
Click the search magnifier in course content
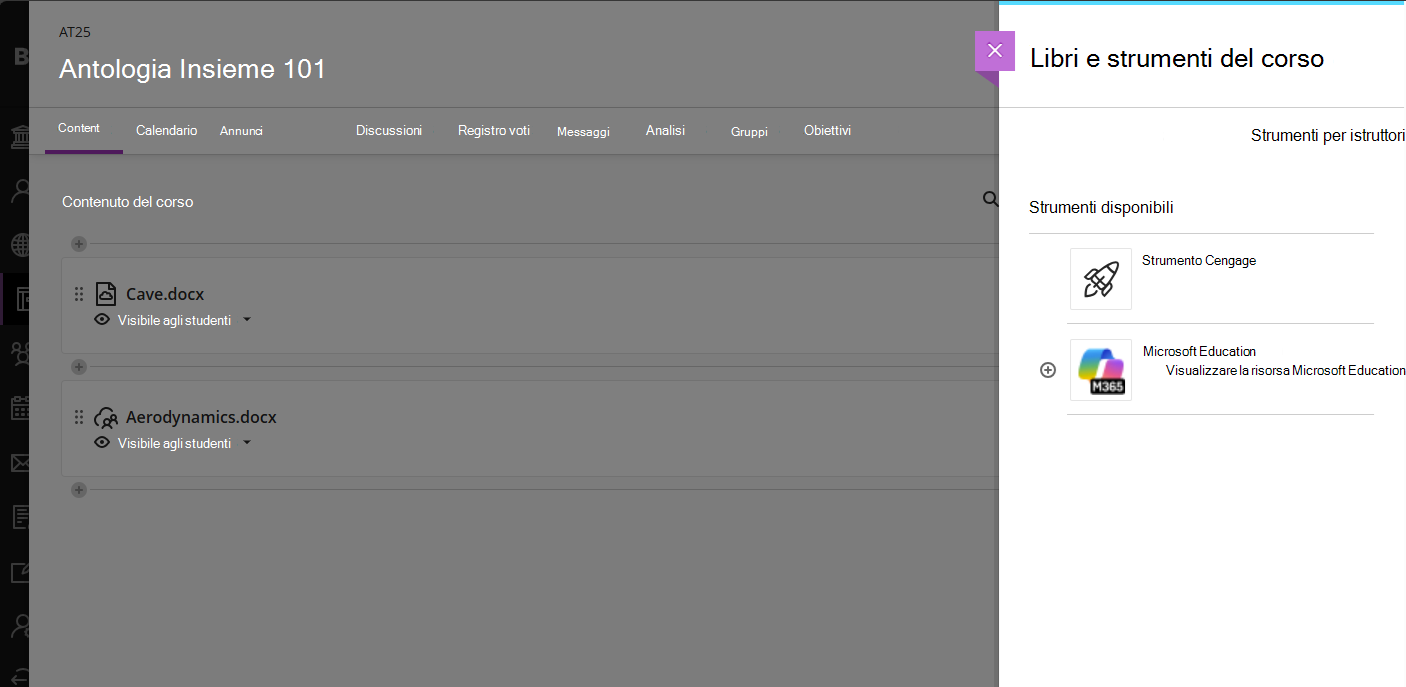tap(990, 199)
